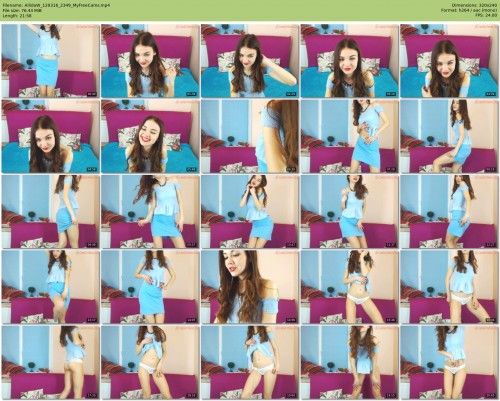Image resolution: width=500 pixels, height=401 pixels.
Task: Select last thumbnail in third row
Action: click(449, 212)
